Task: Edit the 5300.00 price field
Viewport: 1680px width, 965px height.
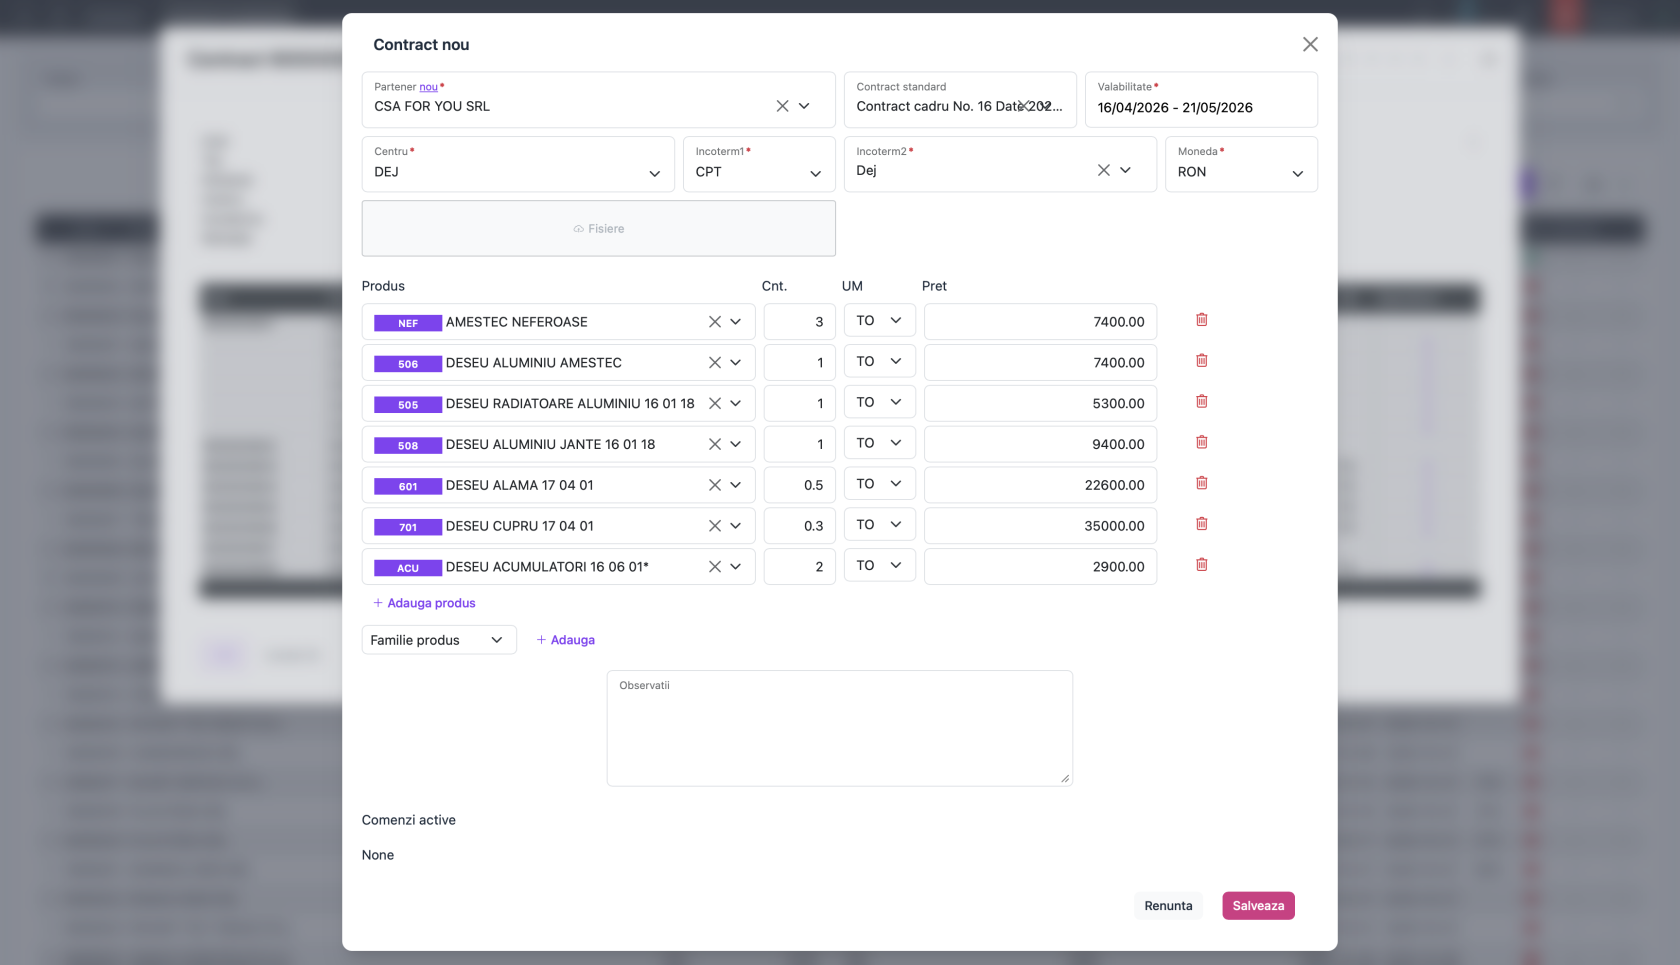Action: pyautogui.click(x=1041, y=403)
